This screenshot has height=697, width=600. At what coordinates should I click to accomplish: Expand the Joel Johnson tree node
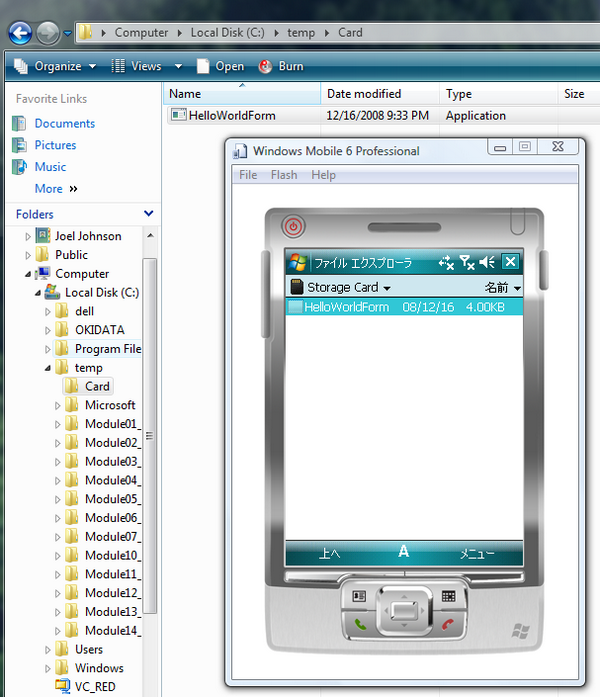[x=28, y=236]
